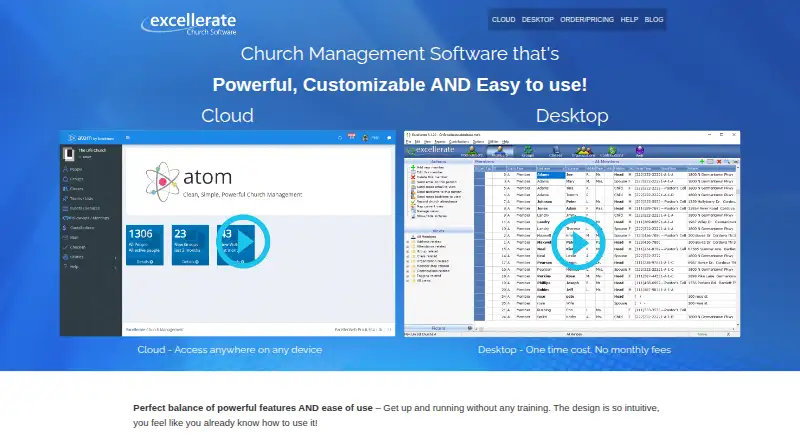Click the Cloud heading
Viewport: 800px width, 440px height.
tap(227, 115)
